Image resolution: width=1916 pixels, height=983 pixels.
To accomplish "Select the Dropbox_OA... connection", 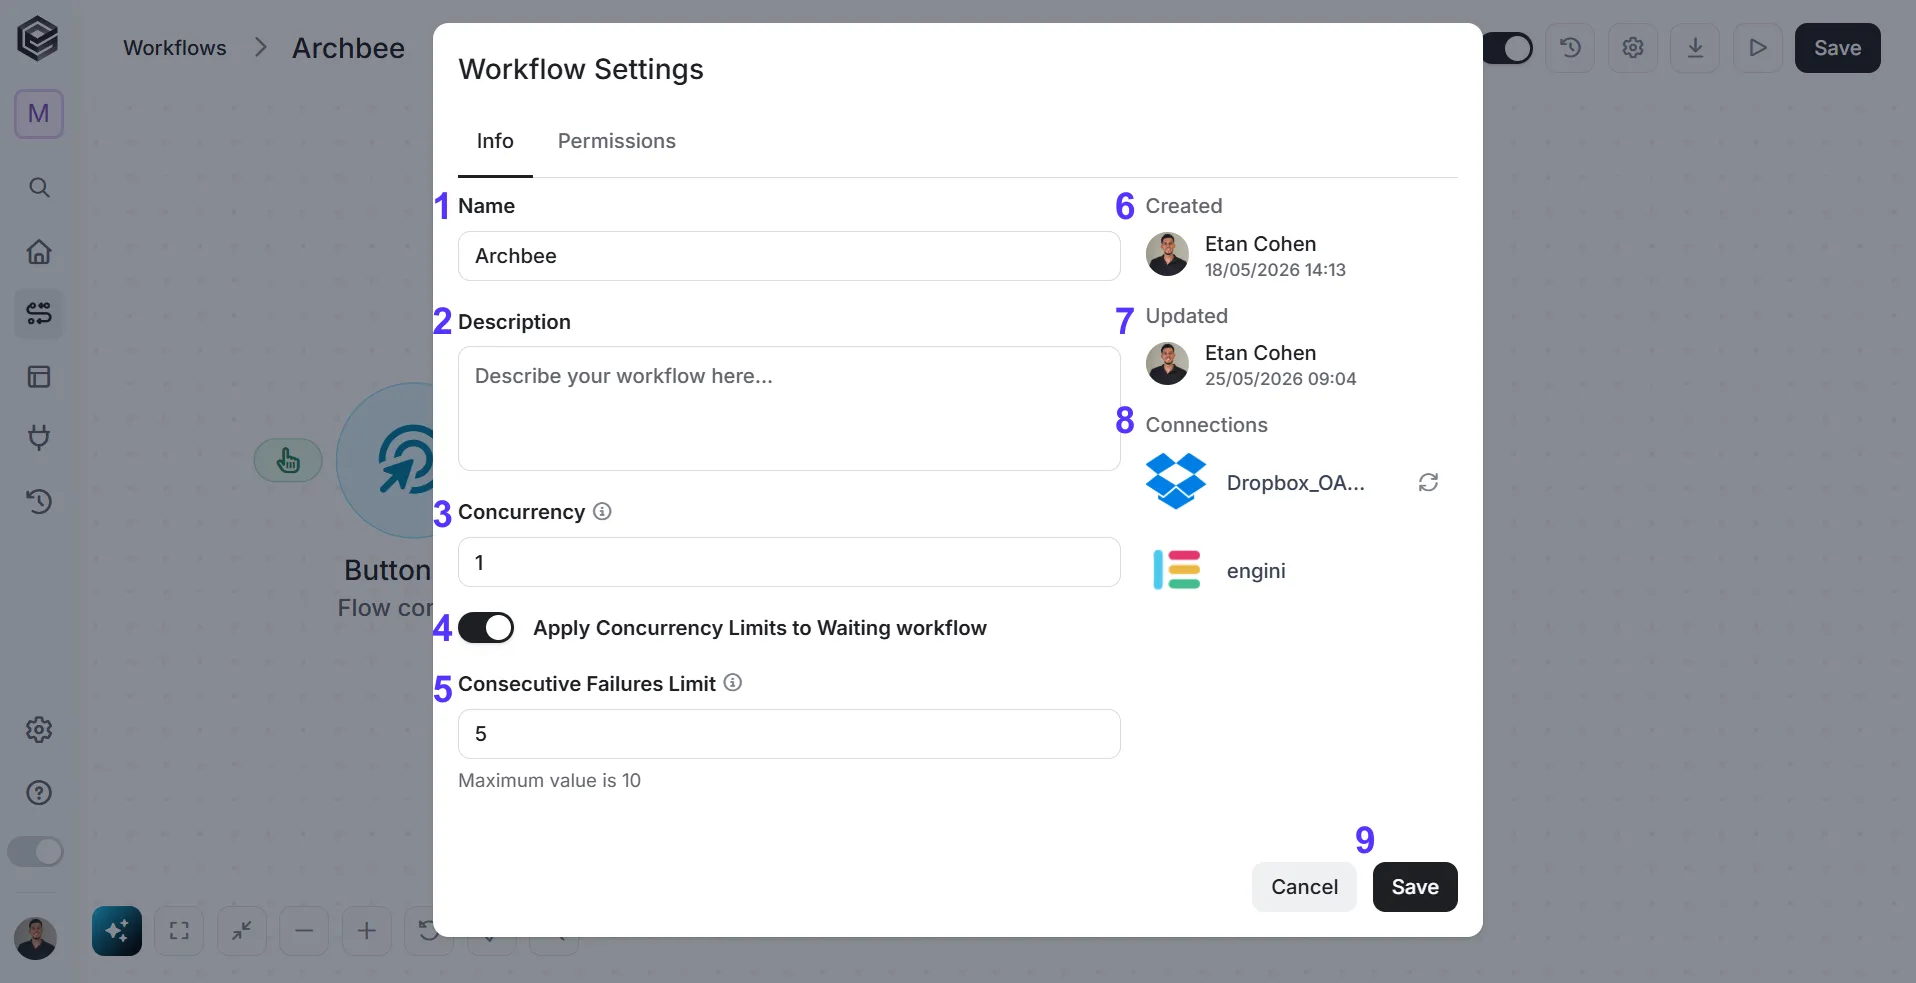I will [x=1296, y=483].
